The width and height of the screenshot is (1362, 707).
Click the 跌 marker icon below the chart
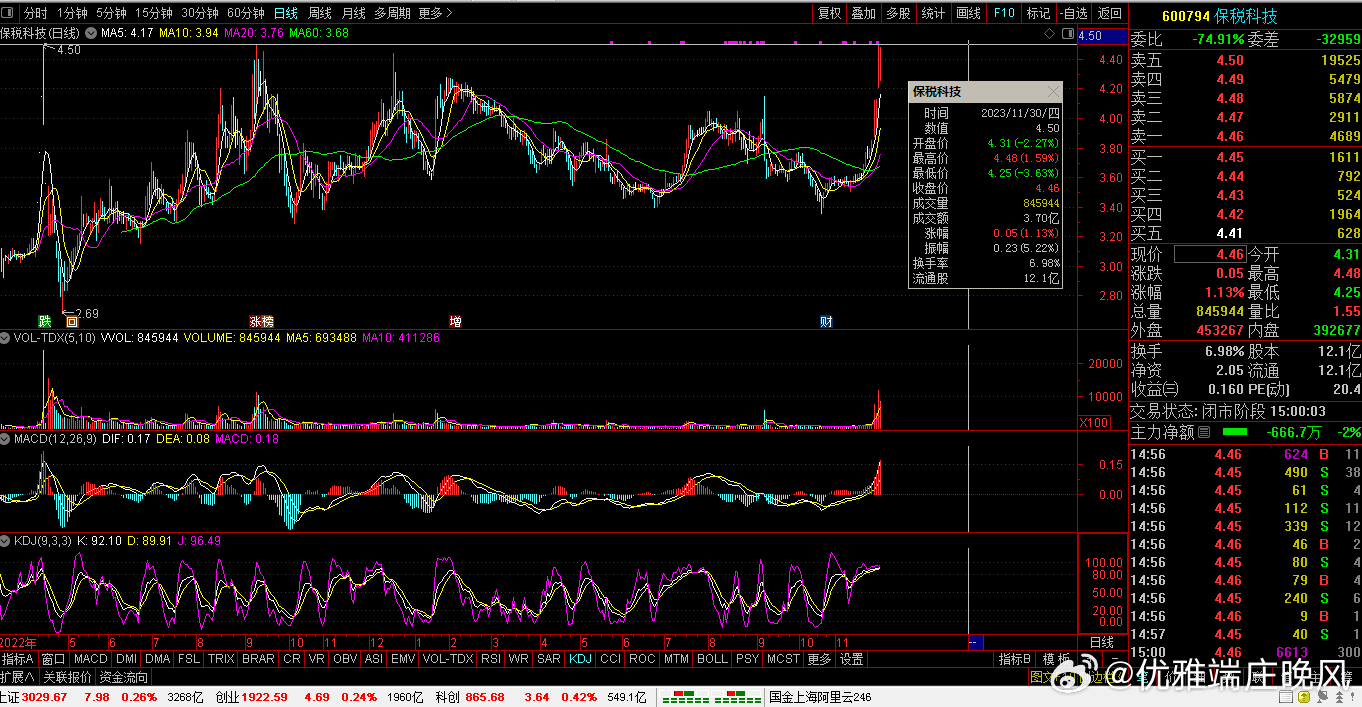click(x=44, y=321)
